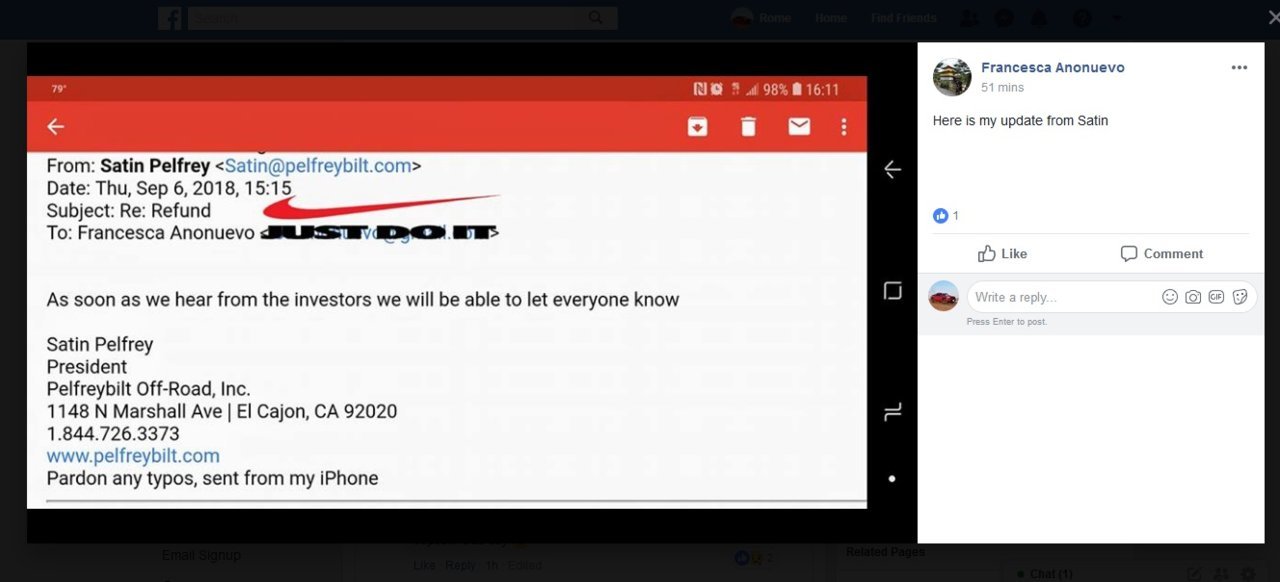This screenshot has width=1280, height=582.
Task: Like Francesca's post
Action: pyautogui.click(x=1003, y=254)
